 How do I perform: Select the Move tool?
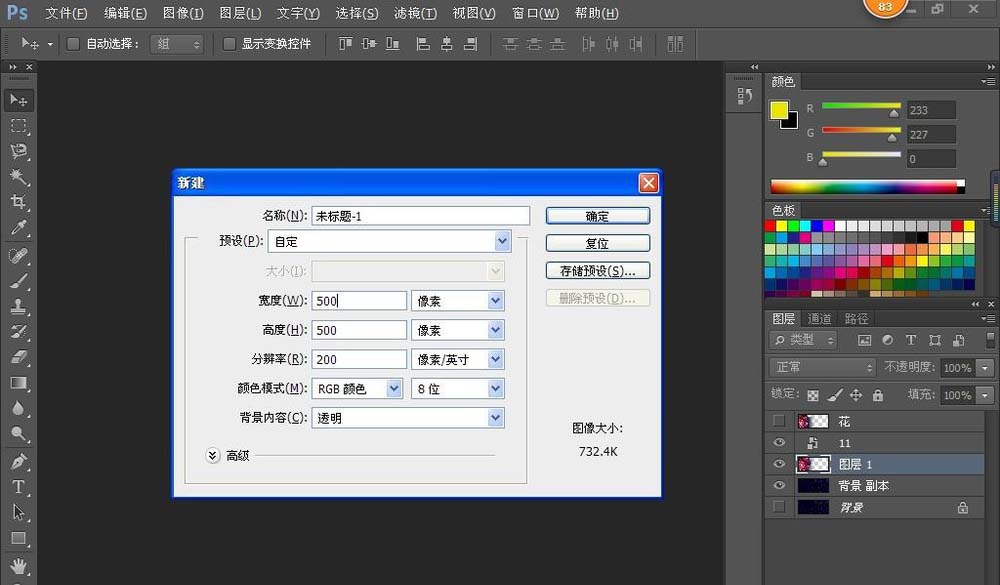(x=16, y=99)
